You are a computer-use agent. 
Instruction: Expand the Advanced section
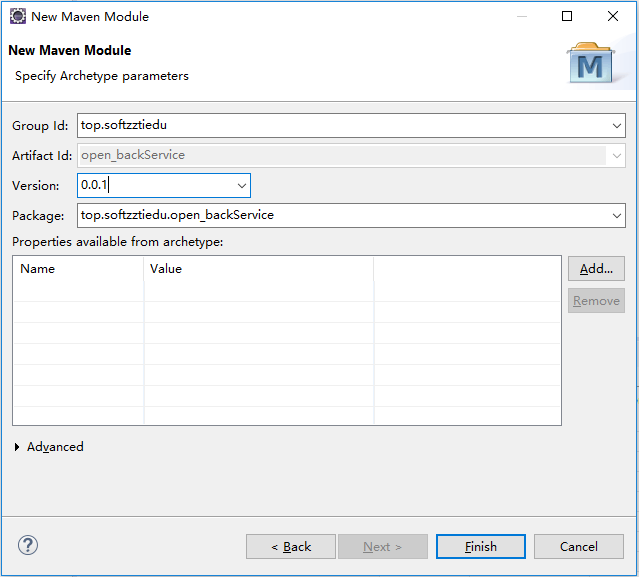(x=17, y=447)
